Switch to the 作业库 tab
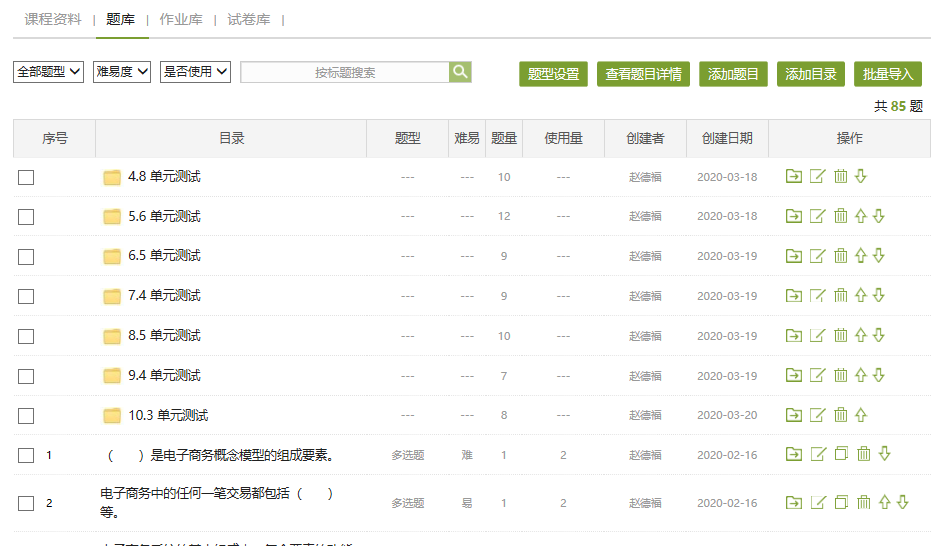Screen dimensions: 948x546 click(x=181, y=19)
